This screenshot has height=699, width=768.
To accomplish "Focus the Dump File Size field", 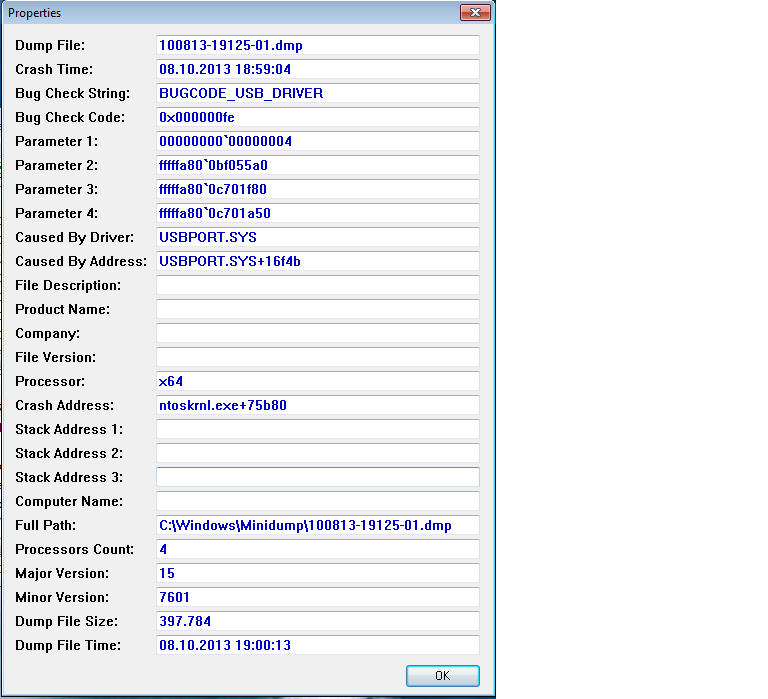I will click(318, 621).
